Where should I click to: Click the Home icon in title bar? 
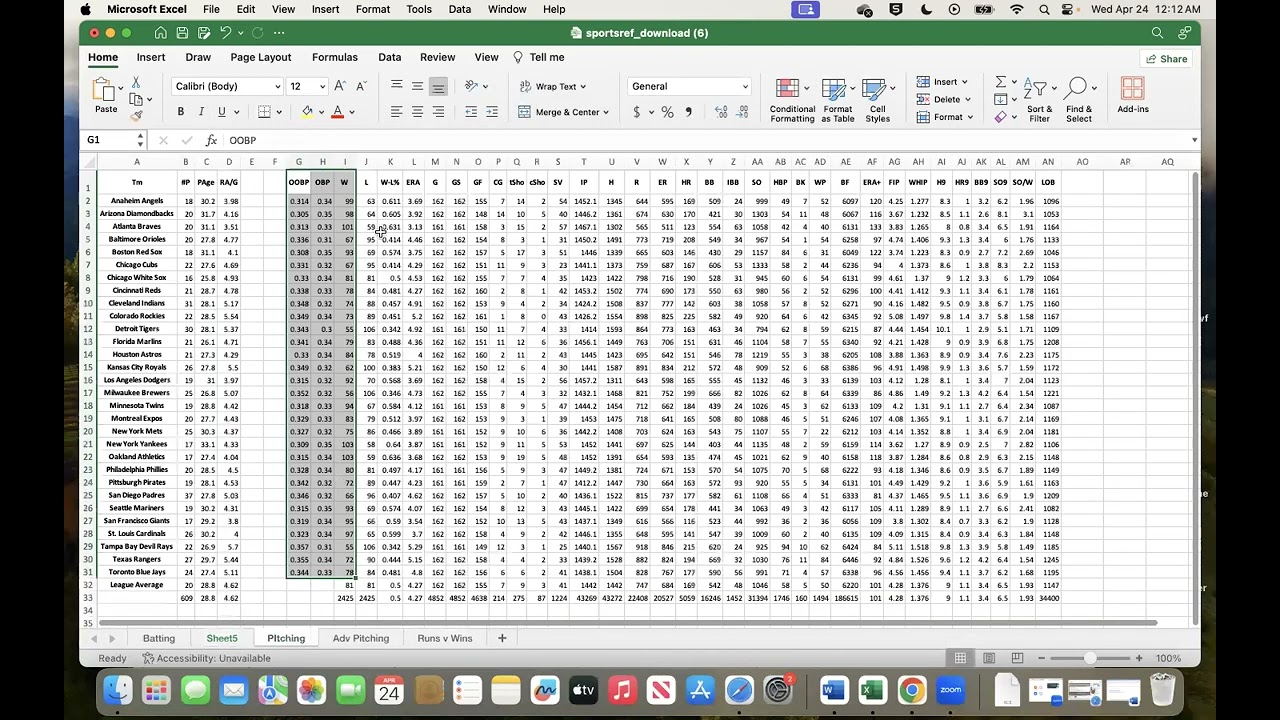160,33
